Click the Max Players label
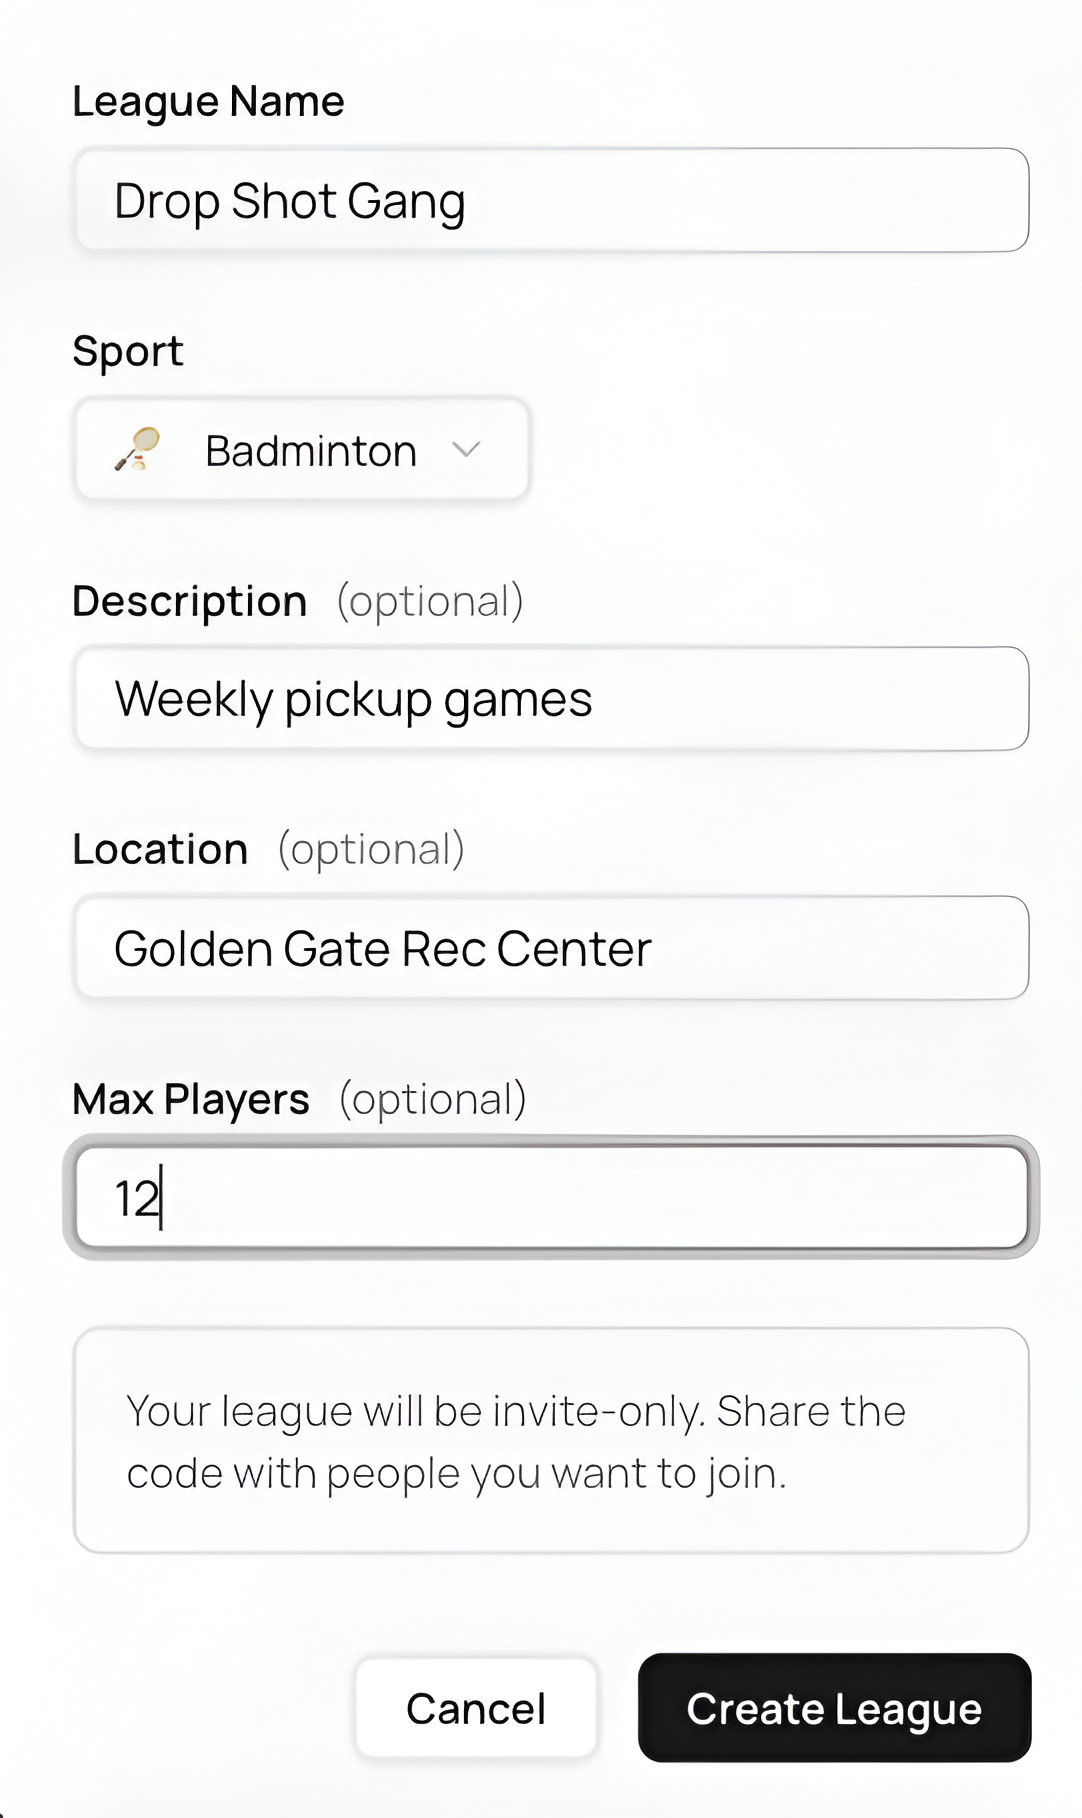This screenshot has height=1818, width=1082. pos(191,1099)
